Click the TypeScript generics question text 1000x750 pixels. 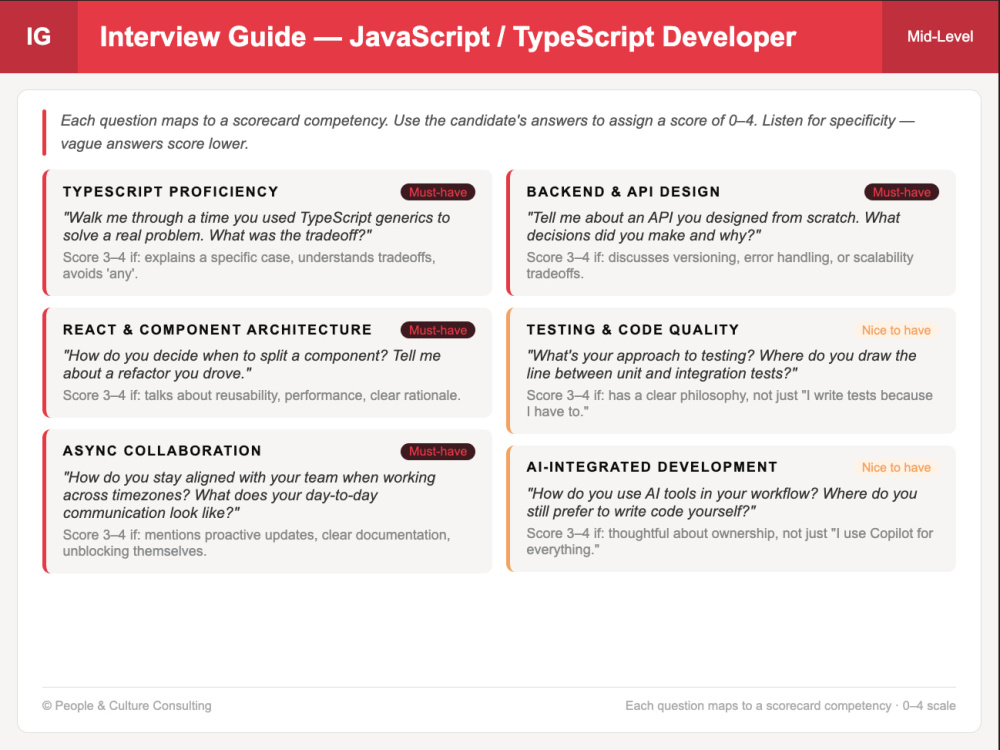tap(256, 226)
